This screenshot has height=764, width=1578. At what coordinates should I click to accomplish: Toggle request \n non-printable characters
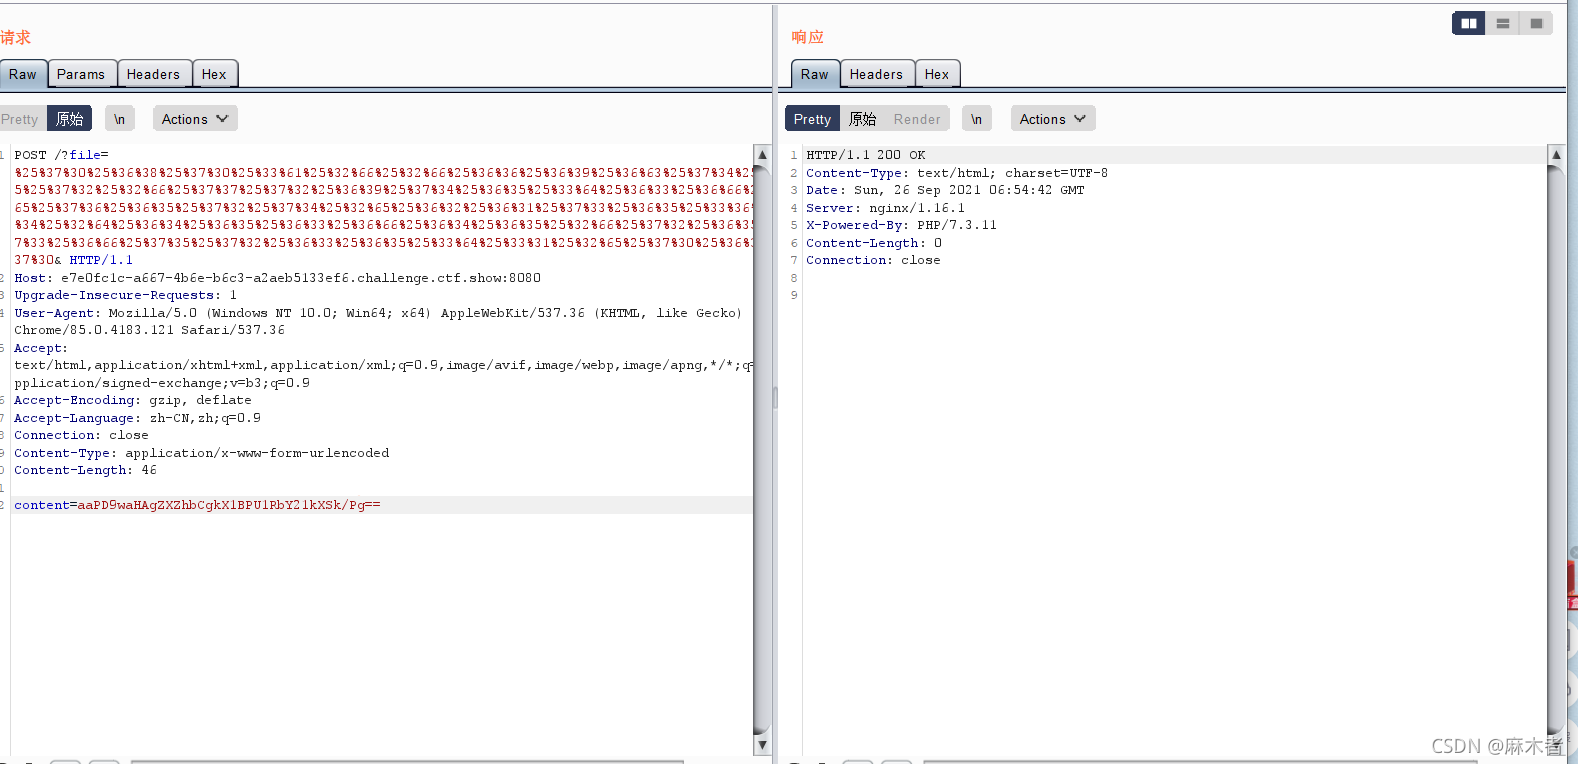pyautogui.click(x=119, y=119)
